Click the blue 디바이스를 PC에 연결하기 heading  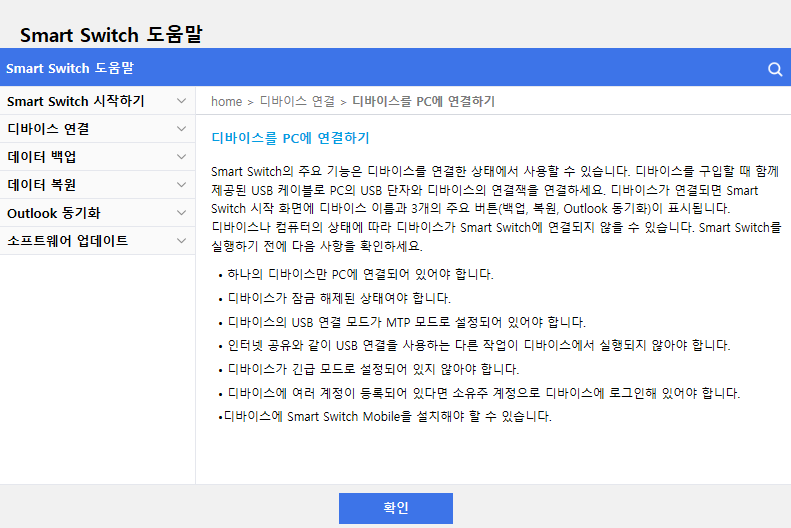290,138
